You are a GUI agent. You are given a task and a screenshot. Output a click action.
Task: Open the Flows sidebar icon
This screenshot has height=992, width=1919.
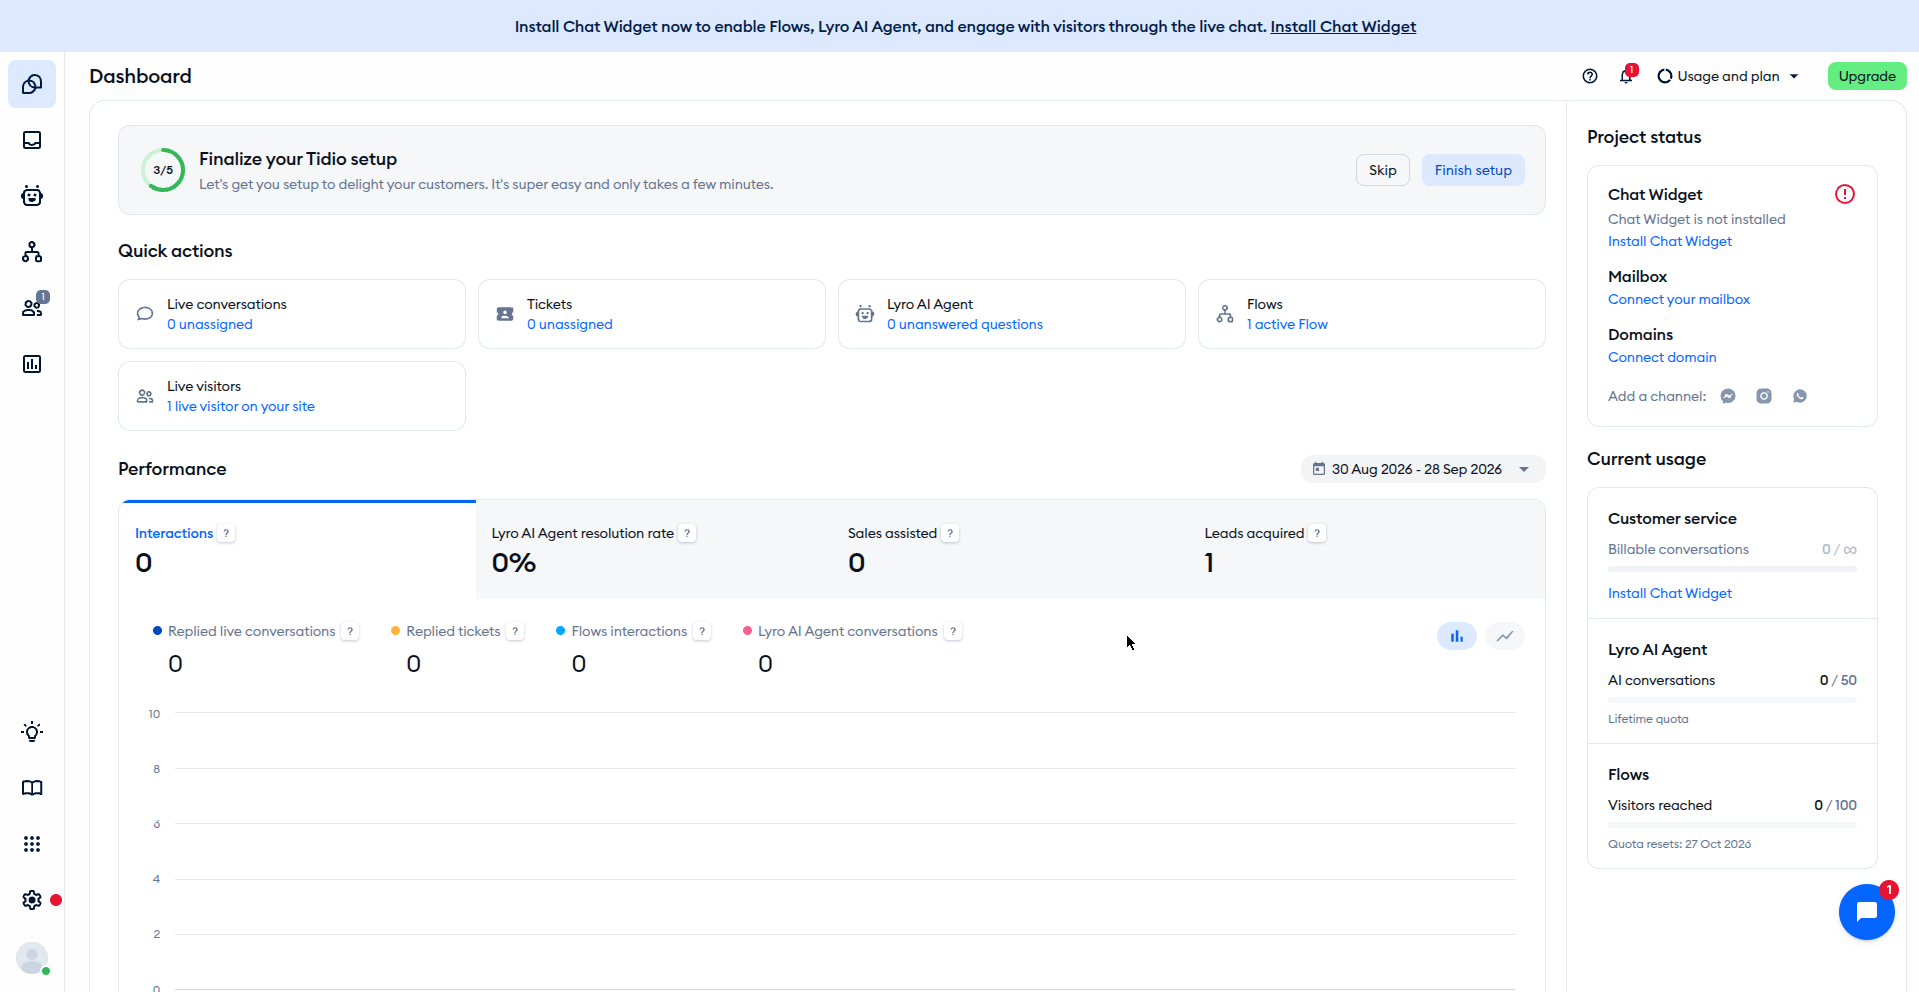tap(32, 252)
